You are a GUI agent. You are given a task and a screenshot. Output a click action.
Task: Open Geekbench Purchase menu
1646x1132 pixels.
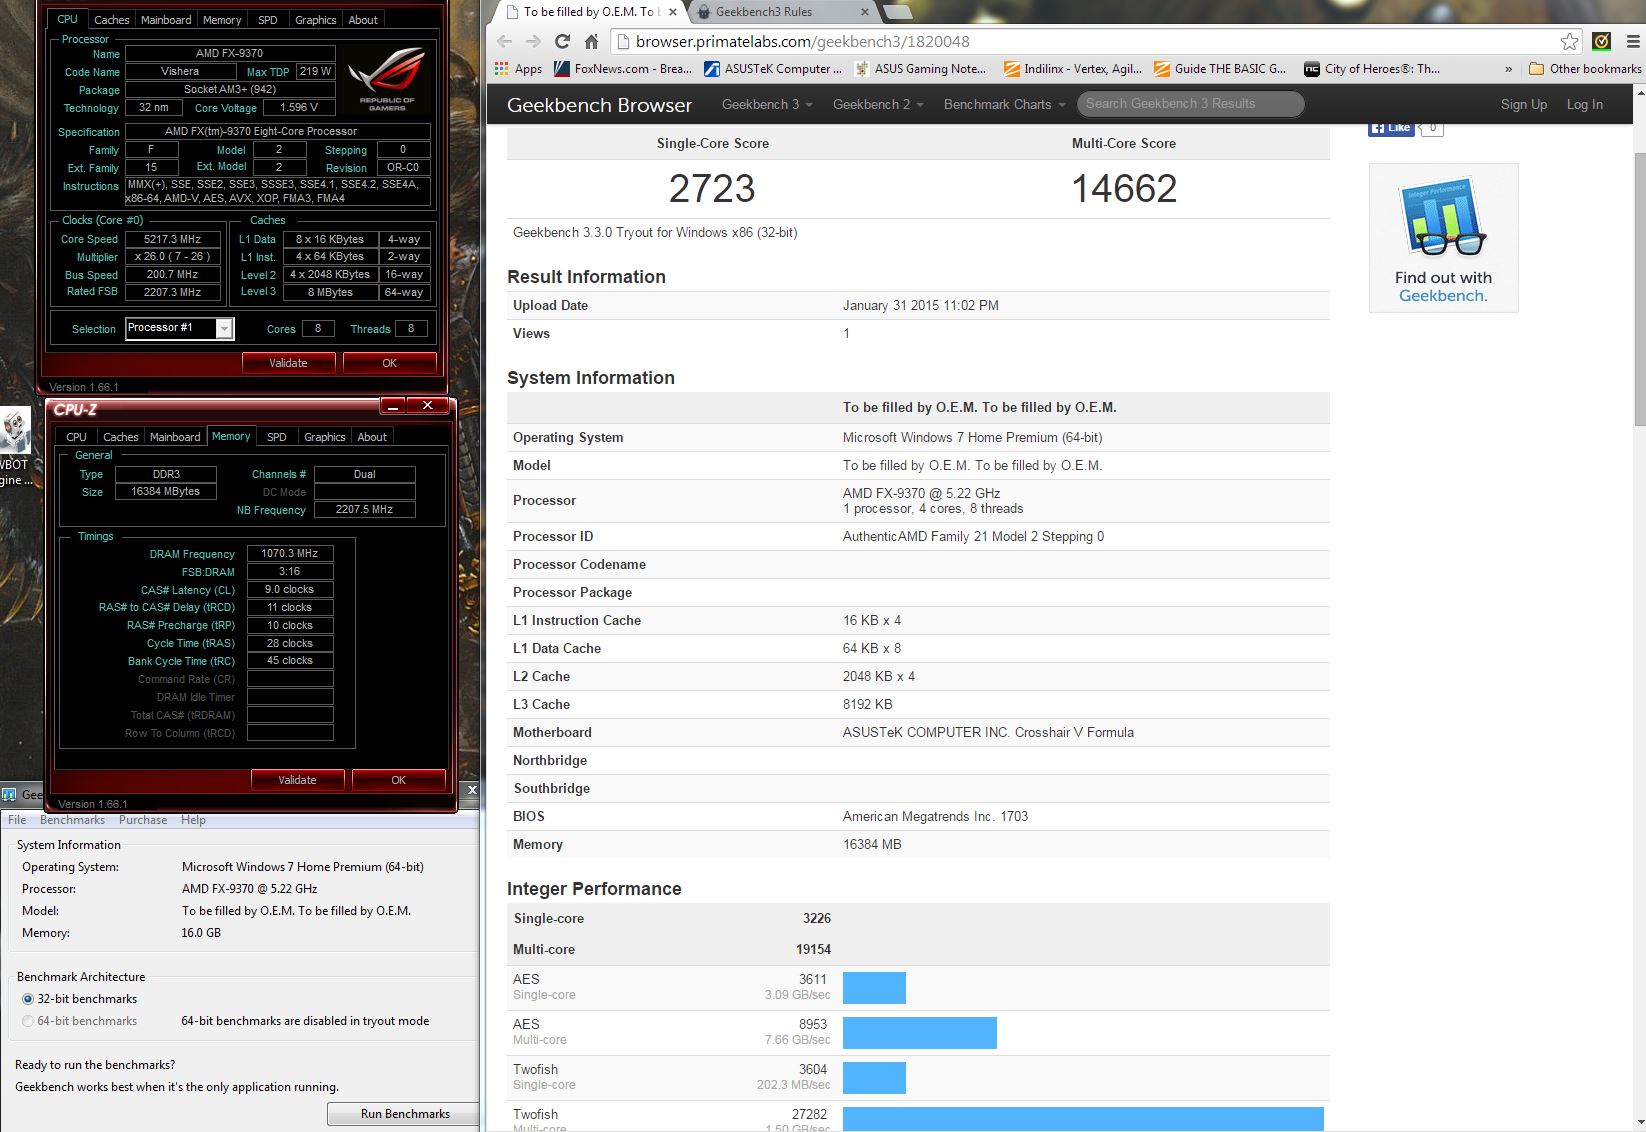[143, 820]
